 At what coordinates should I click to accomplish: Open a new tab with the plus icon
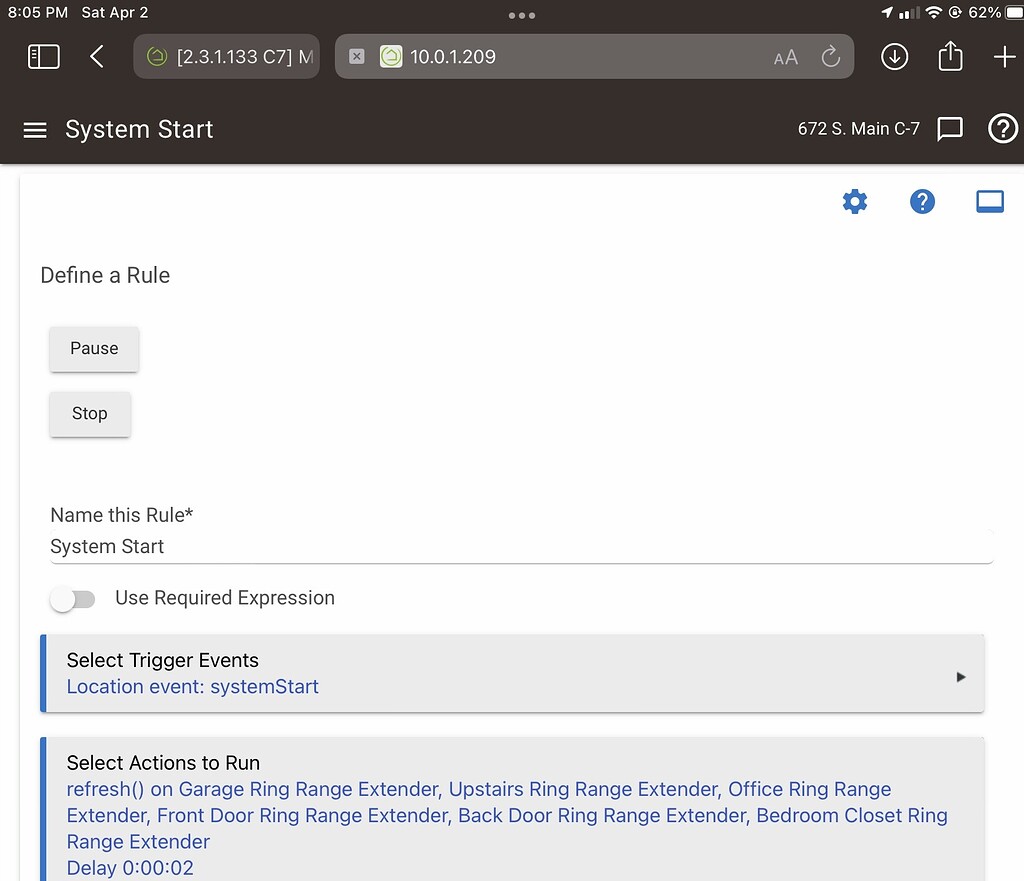click(x=1005, y=57)
